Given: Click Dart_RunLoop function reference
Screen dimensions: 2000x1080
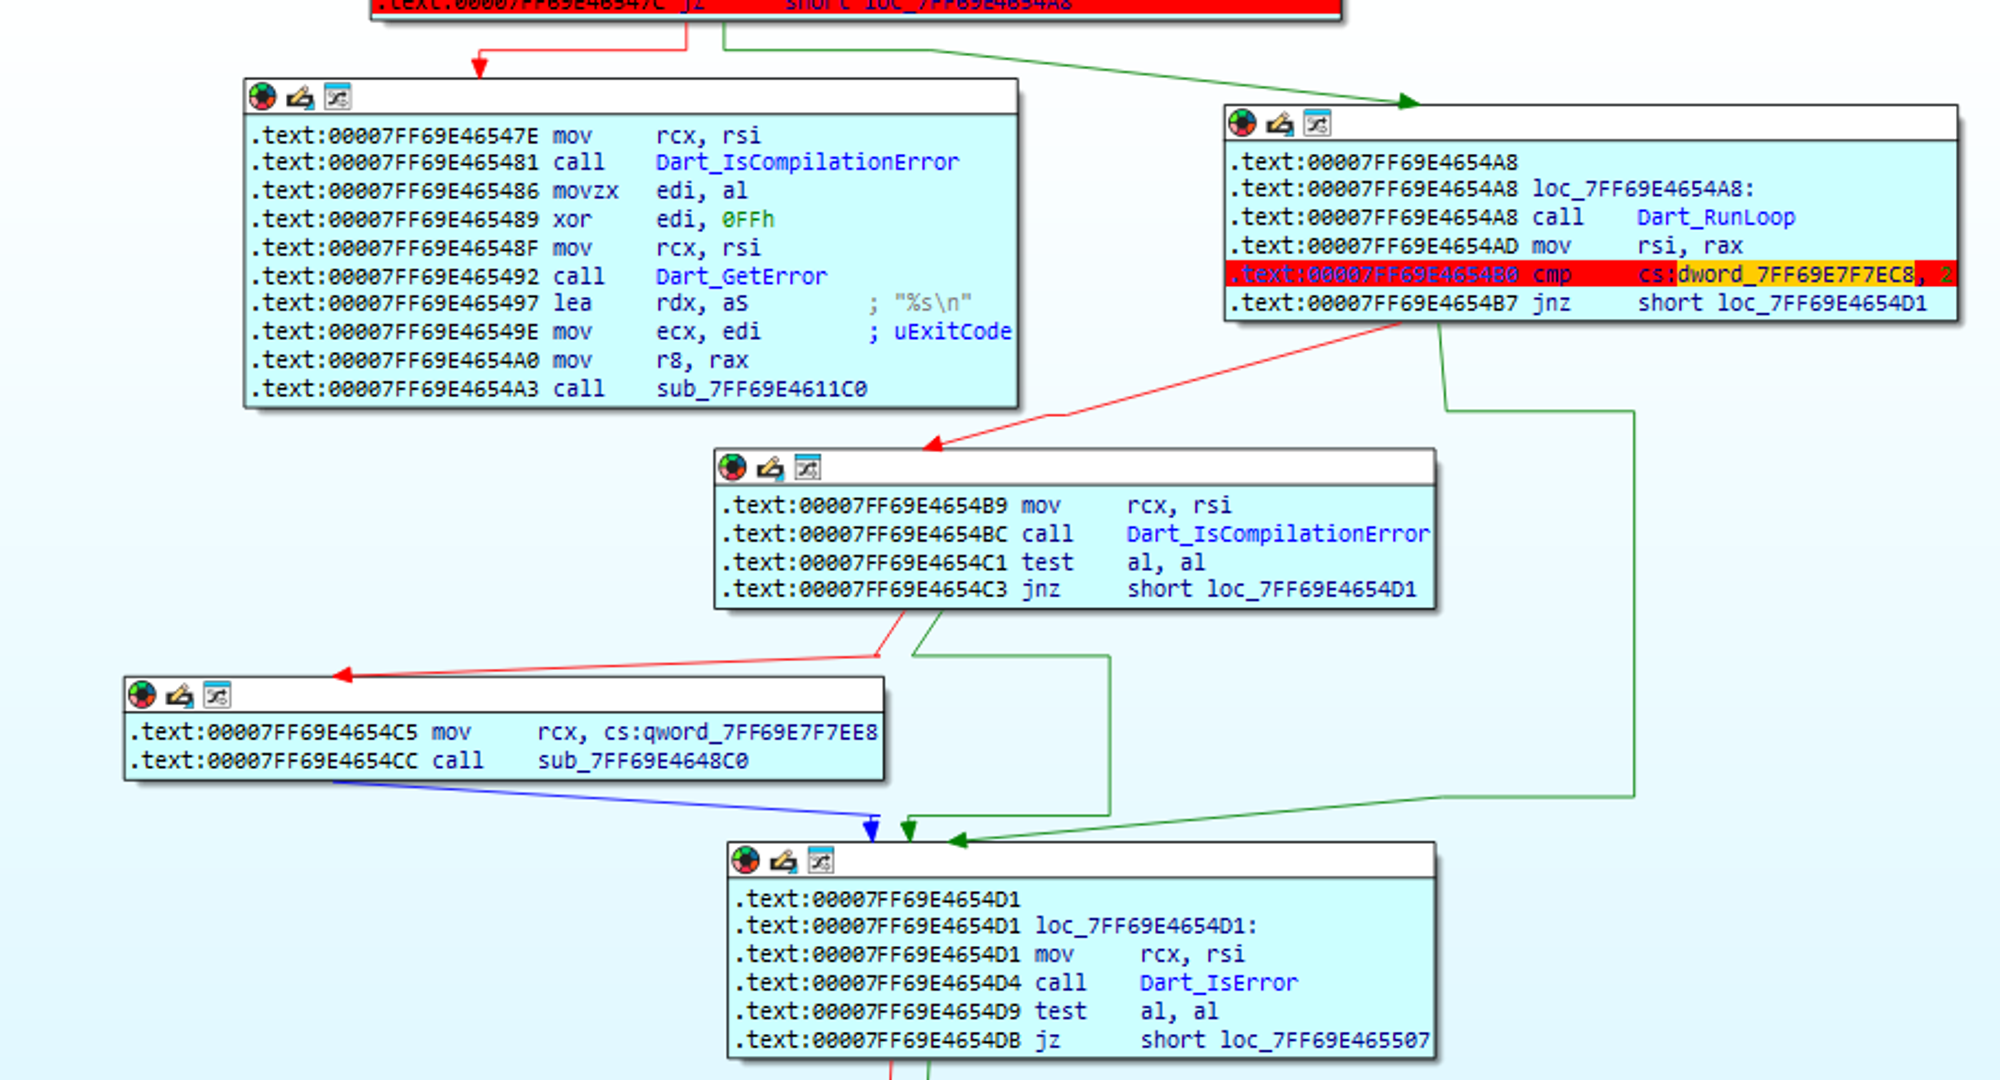Looking at the screenshot, I should click(1716, 217).
